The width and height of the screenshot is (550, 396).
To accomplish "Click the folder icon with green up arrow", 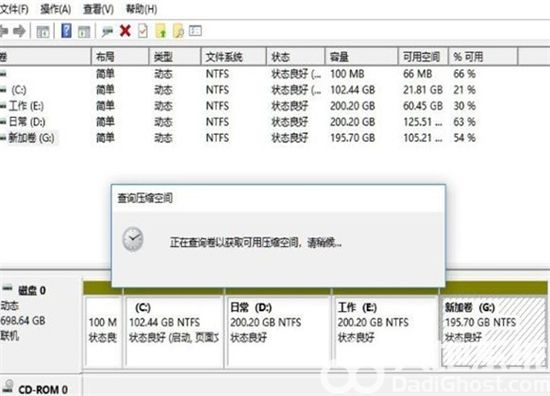I will [x=161, y=31].
